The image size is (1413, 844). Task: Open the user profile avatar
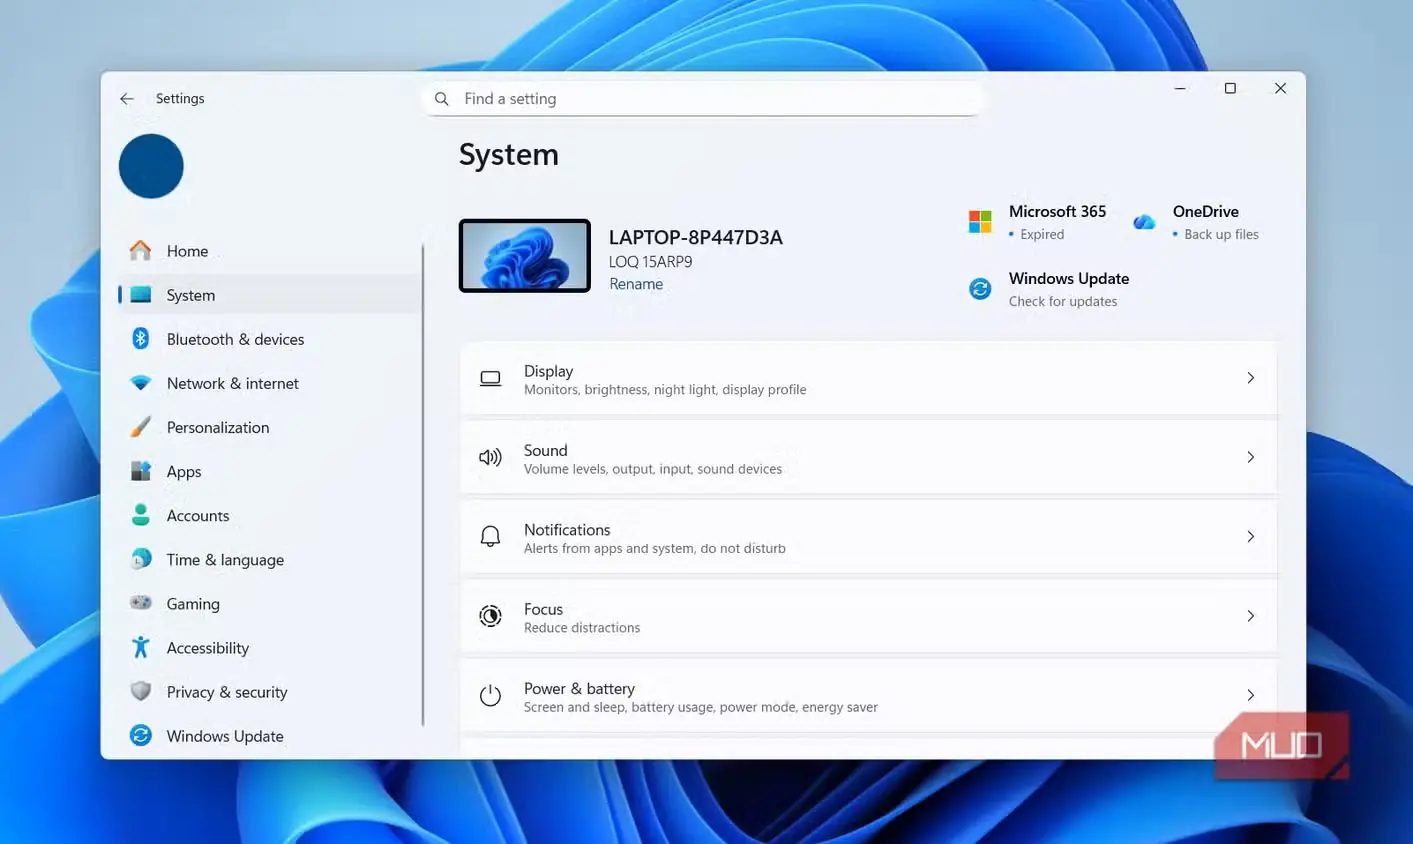tap(151, 166)
